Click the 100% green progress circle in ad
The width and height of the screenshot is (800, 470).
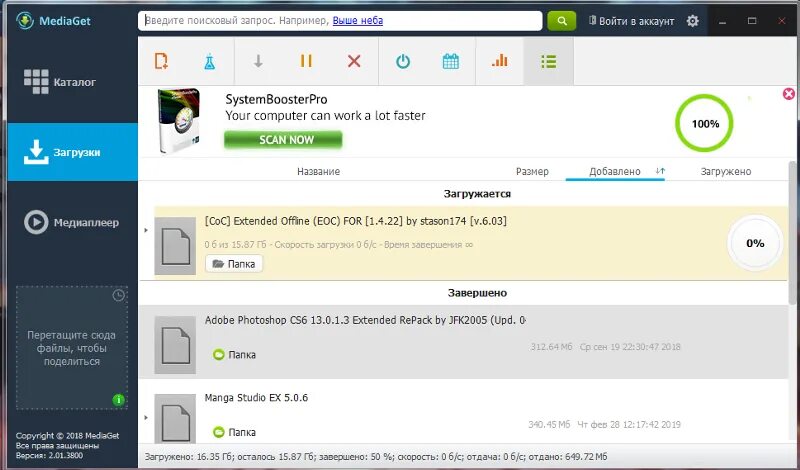coord(705,123)
